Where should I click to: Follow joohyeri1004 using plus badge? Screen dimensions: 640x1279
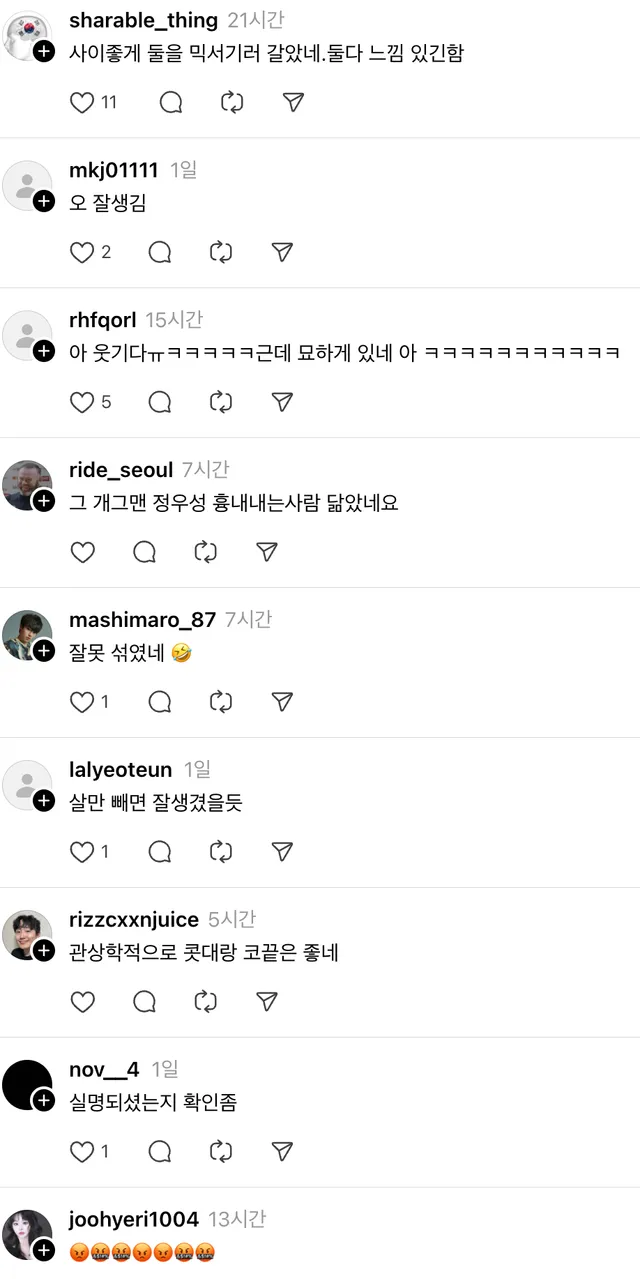pos(44,1250)
